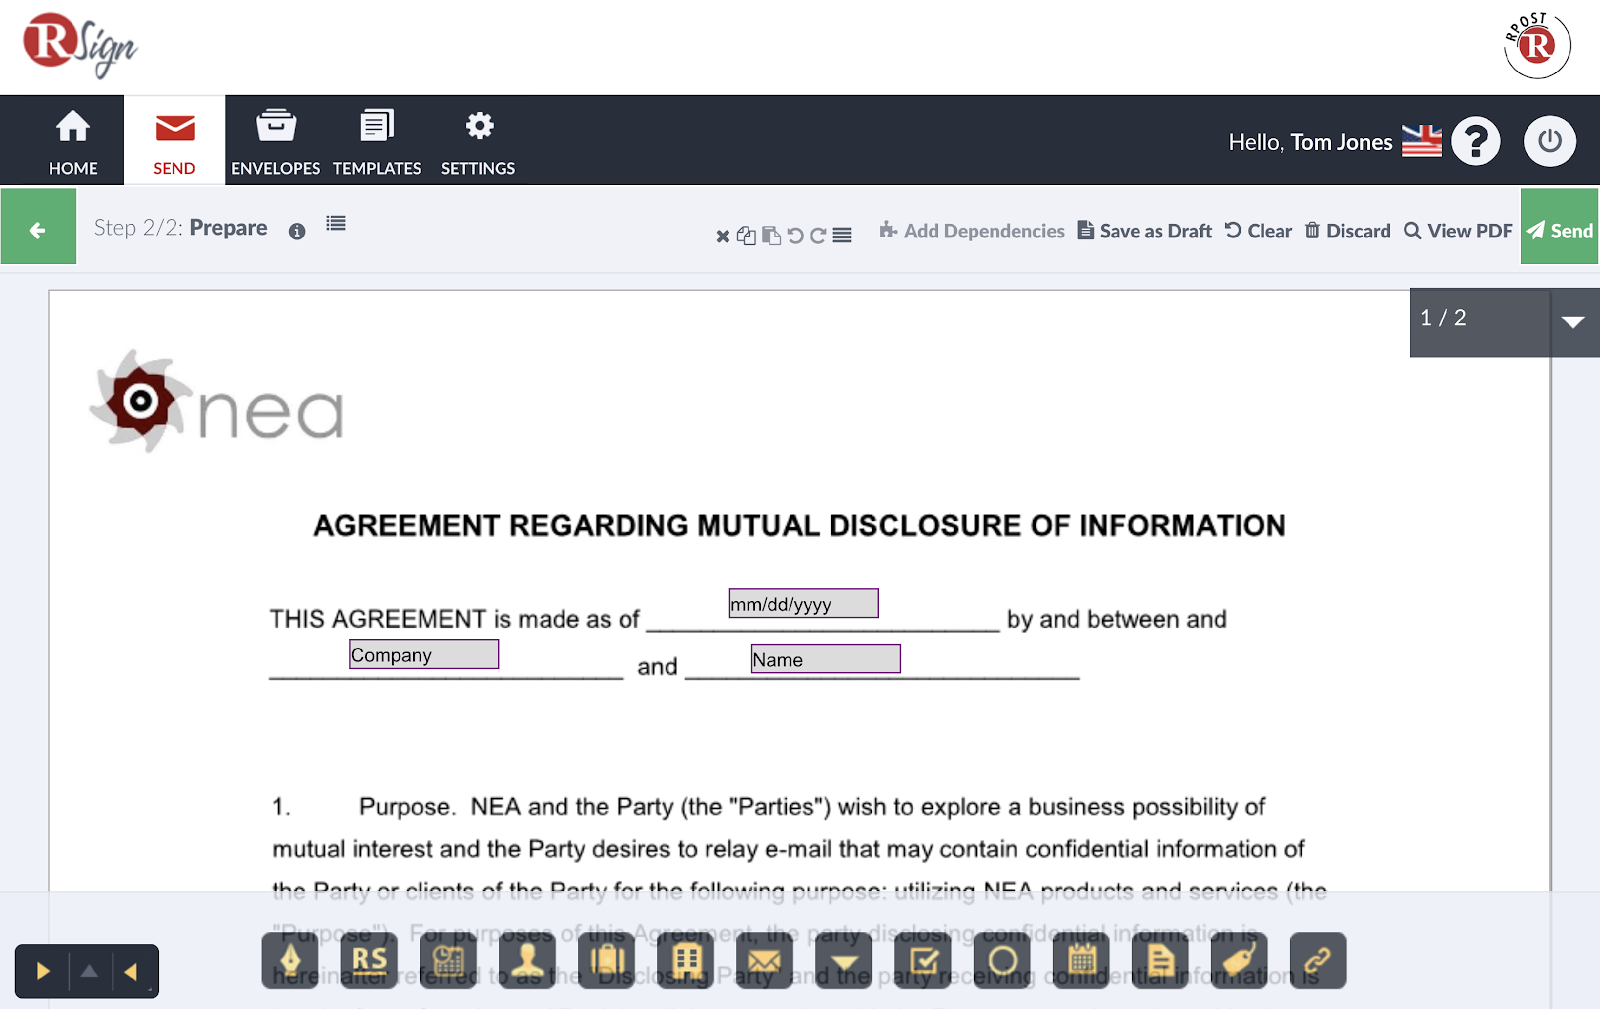This screenshot has width=1600, height=1009.
Task: Undo the last action
Action: tap(795, 236)
